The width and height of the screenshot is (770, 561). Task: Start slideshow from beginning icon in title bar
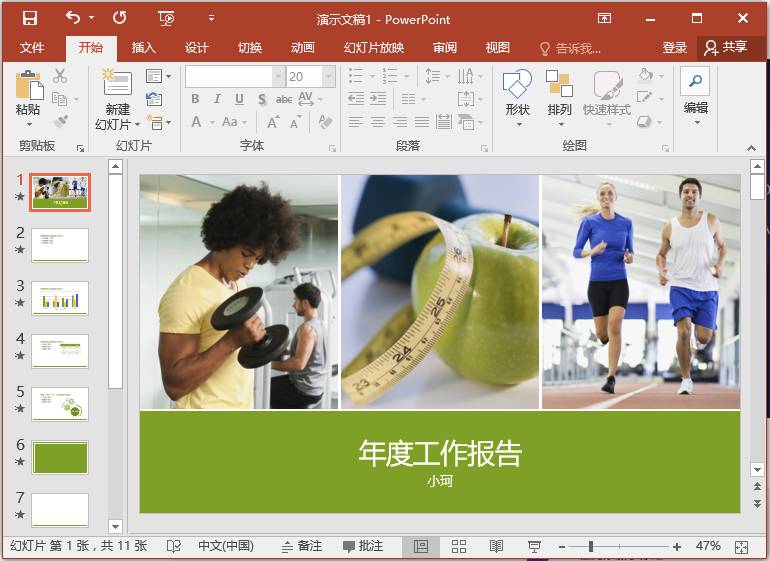(x=166, y=19)
